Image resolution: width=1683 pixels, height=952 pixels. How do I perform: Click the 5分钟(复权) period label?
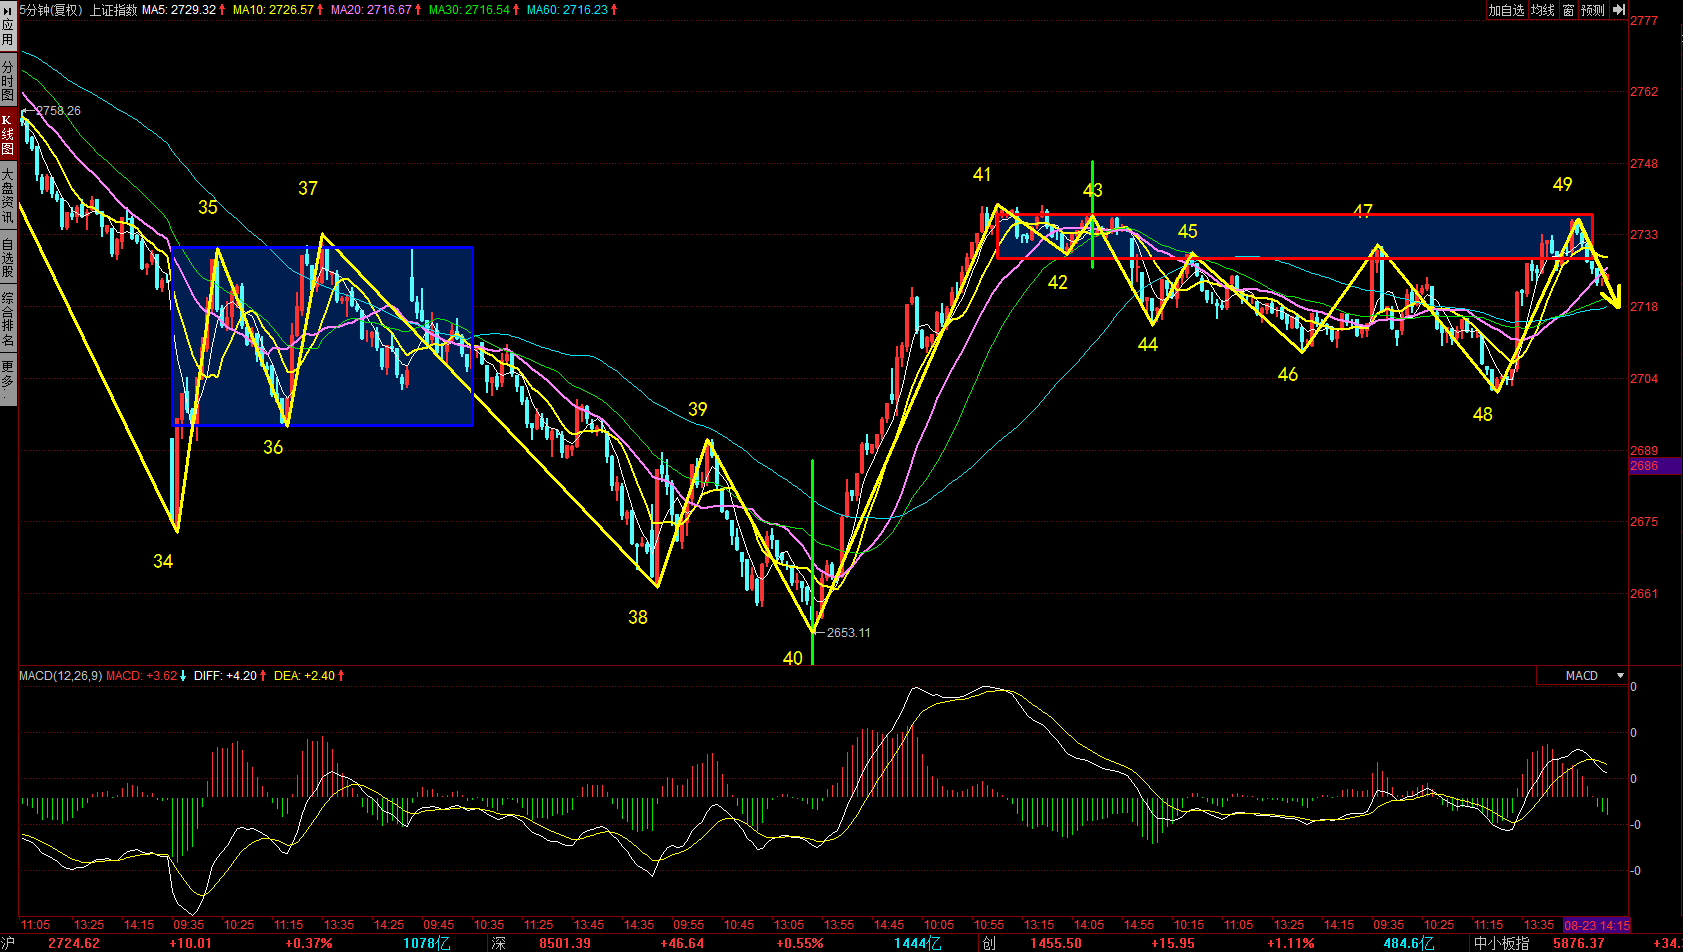(51, 10)
